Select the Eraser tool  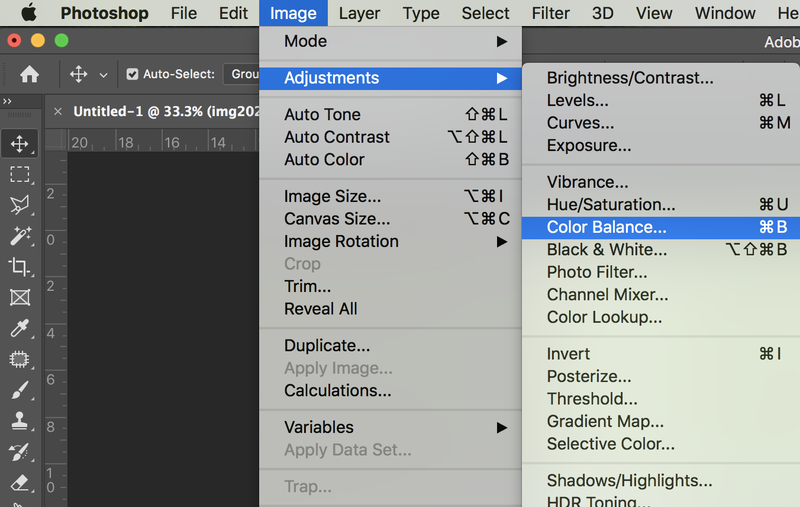19,482
